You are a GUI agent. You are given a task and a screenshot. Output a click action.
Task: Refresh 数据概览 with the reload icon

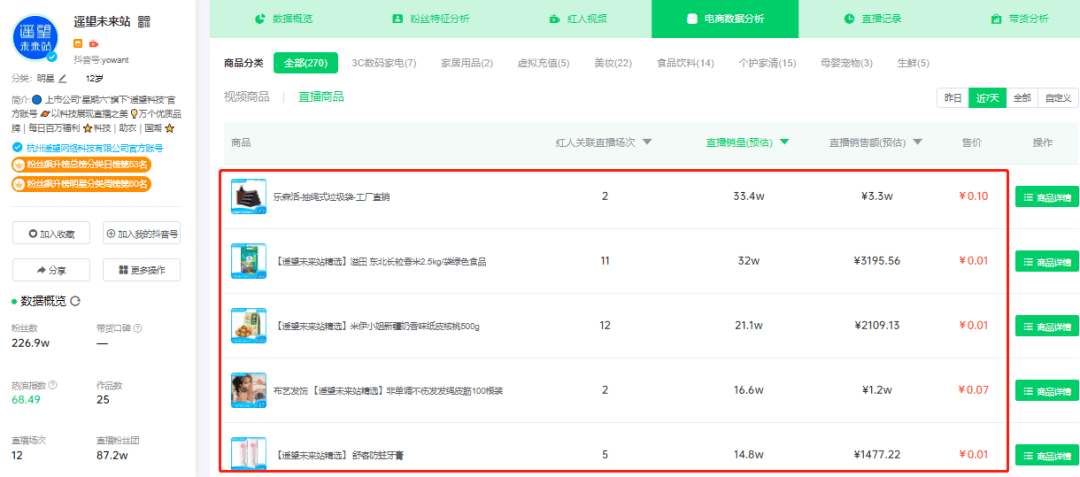[x=76, y=301]
